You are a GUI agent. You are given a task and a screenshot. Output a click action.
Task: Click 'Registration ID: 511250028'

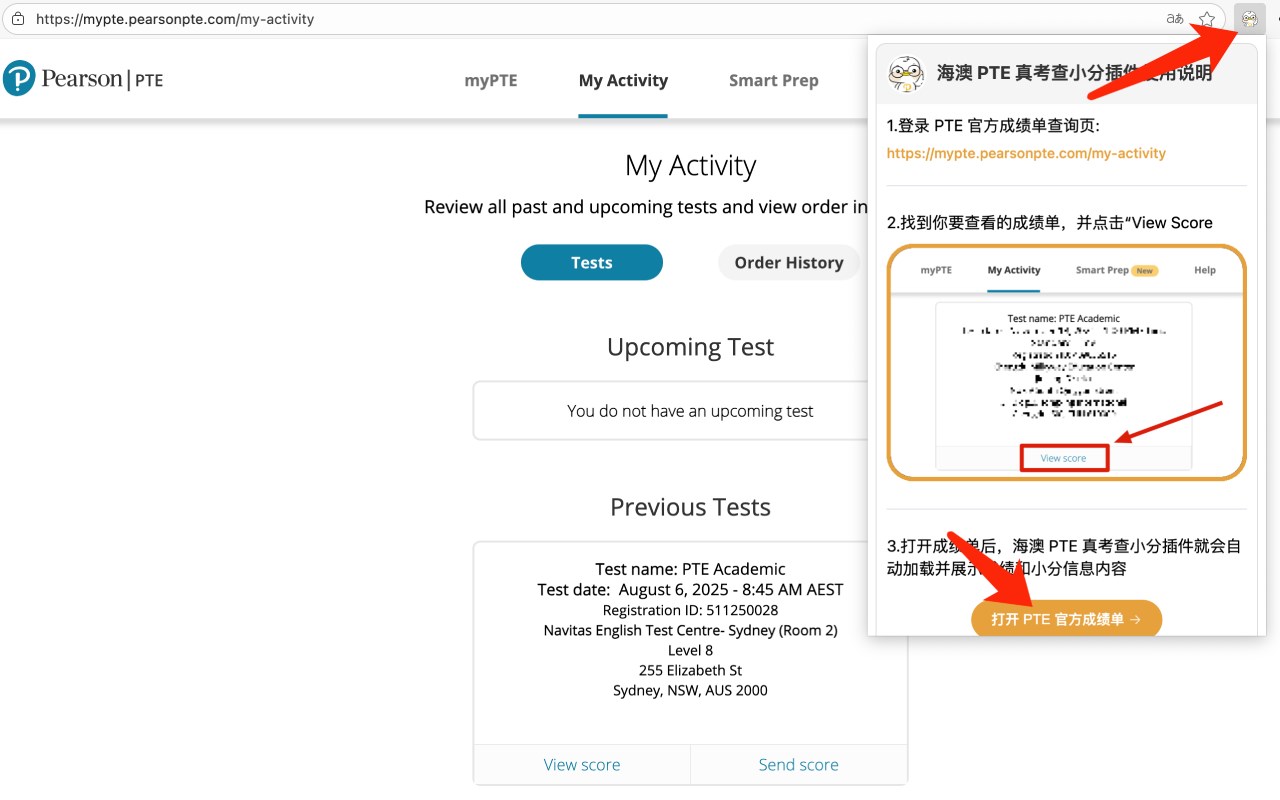[690, 610]
